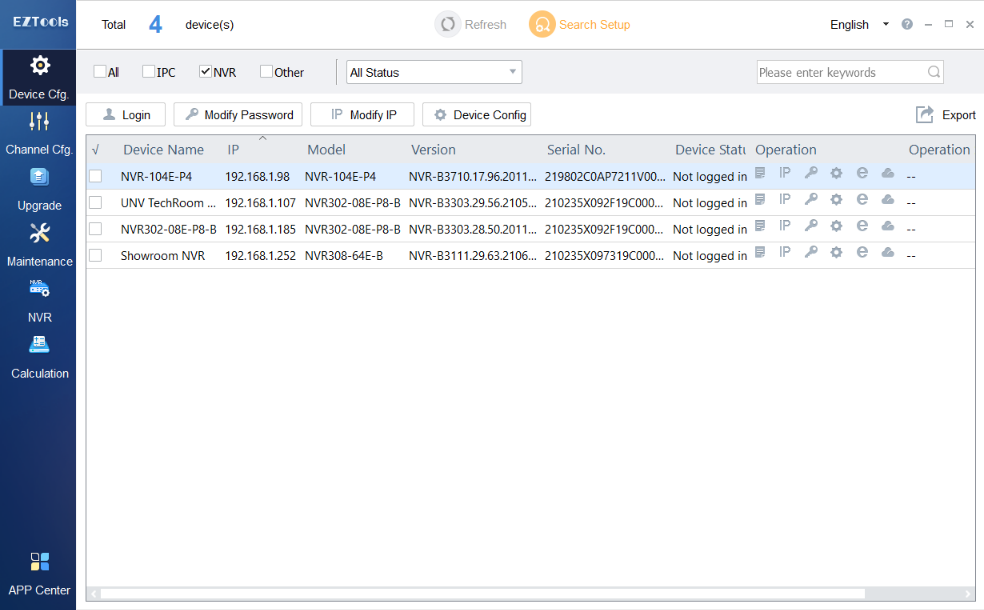Open the Channel Cfg. sidebar section
The width and height of the screenshot is (984, 610).
click(x=39, y=134)
